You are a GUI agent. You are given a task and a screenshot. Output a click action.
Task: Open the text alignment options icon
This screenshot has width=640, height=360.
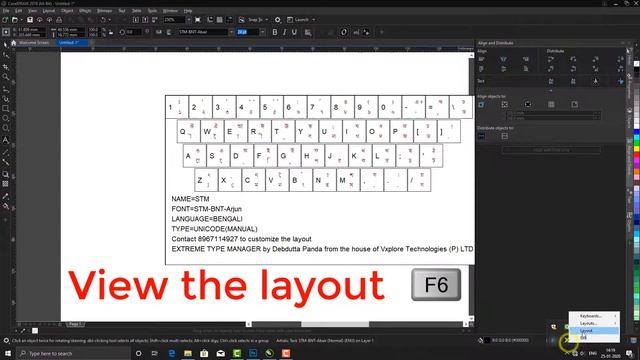308,32
